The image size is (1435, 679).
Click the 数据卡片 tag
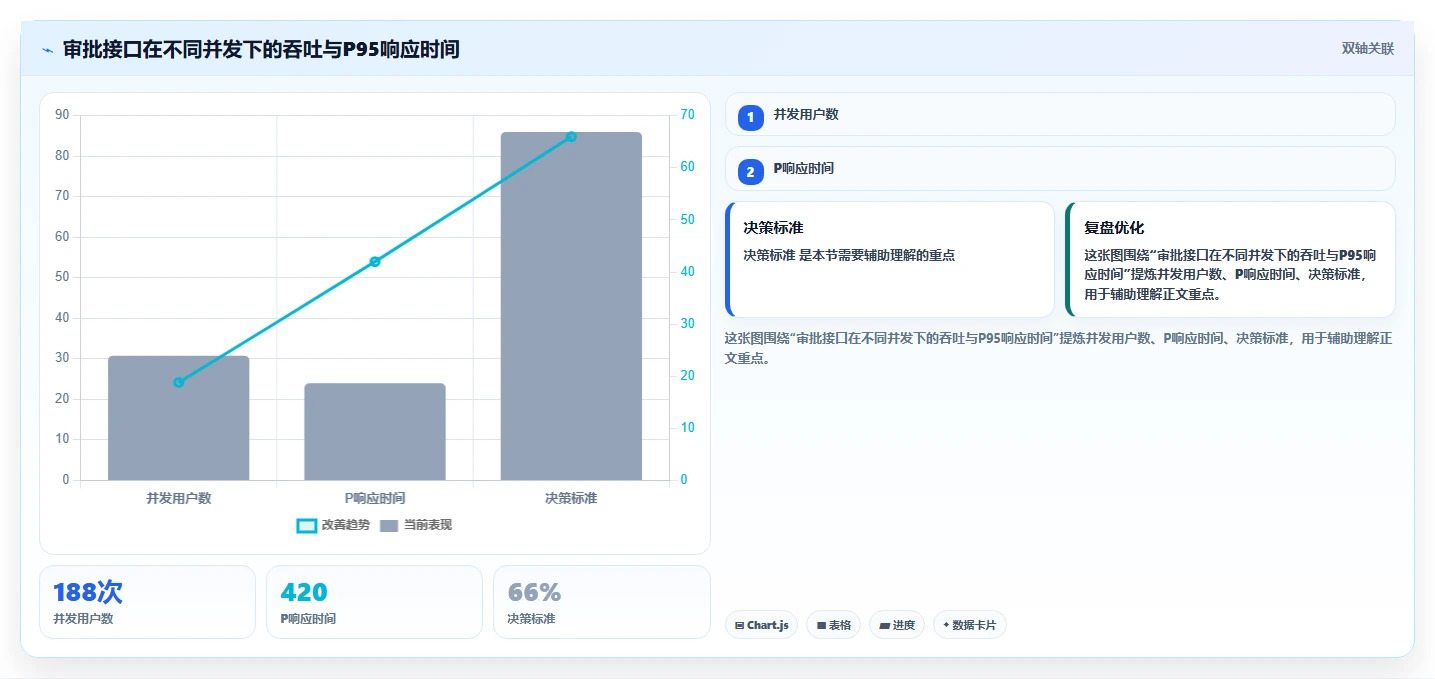click(x=970, y=625)
